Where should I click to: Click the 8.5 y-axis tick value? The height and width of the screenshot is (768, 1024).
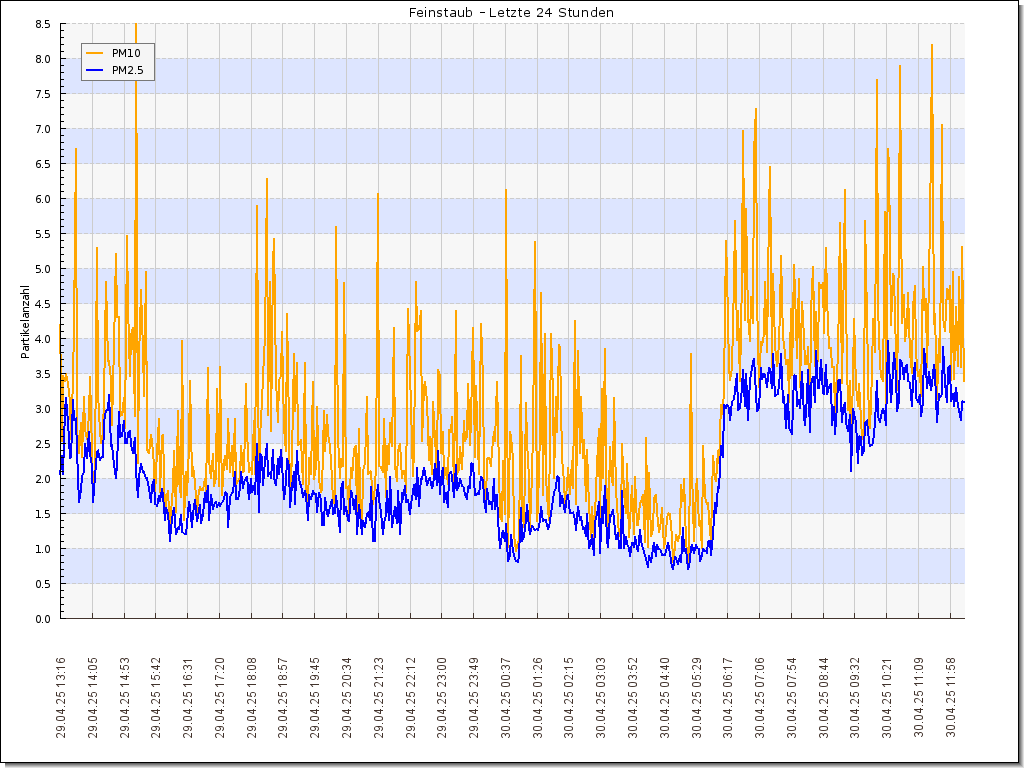(x=43, y=24)
